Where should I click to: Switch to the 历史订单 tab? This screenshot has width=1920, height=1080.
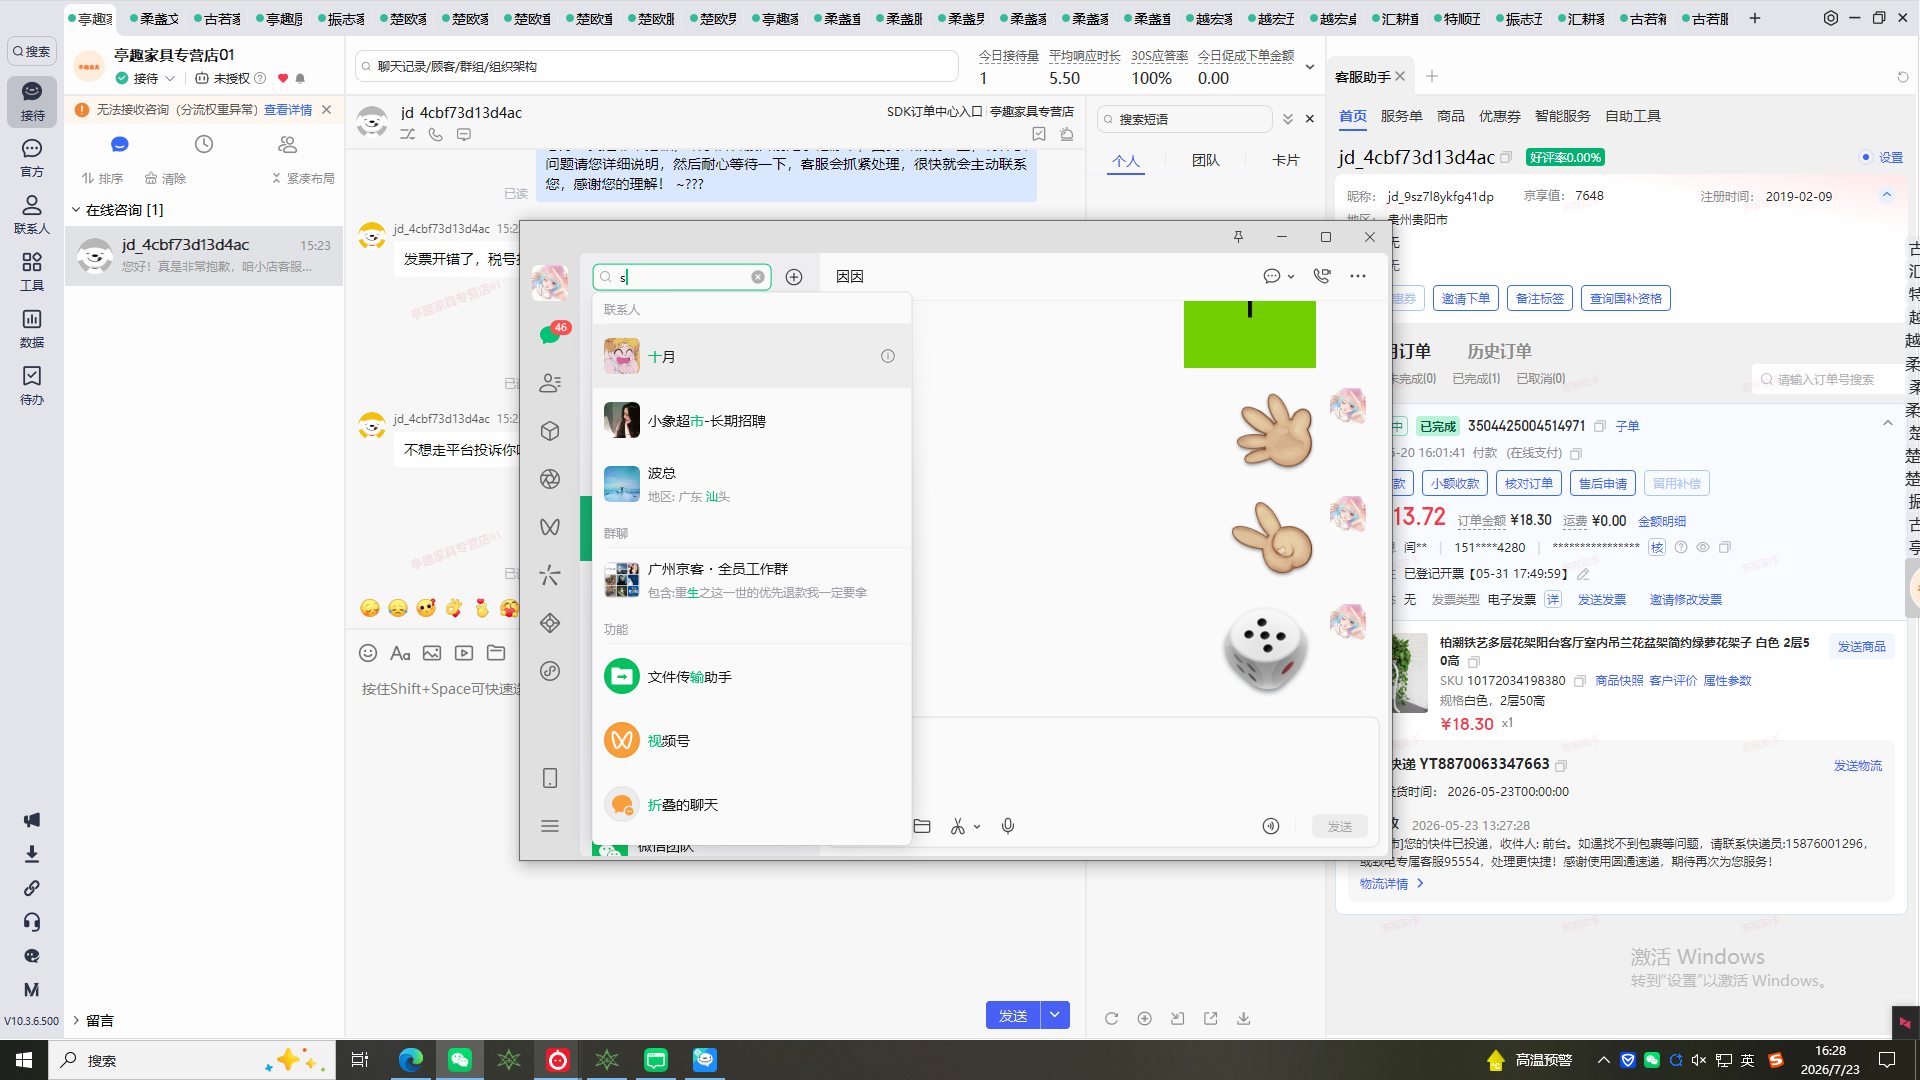pos(1499,351)
